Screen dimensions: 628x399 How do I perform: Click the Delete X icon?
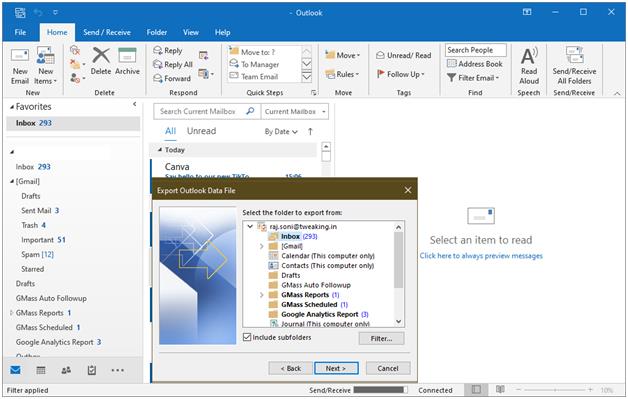101,55
